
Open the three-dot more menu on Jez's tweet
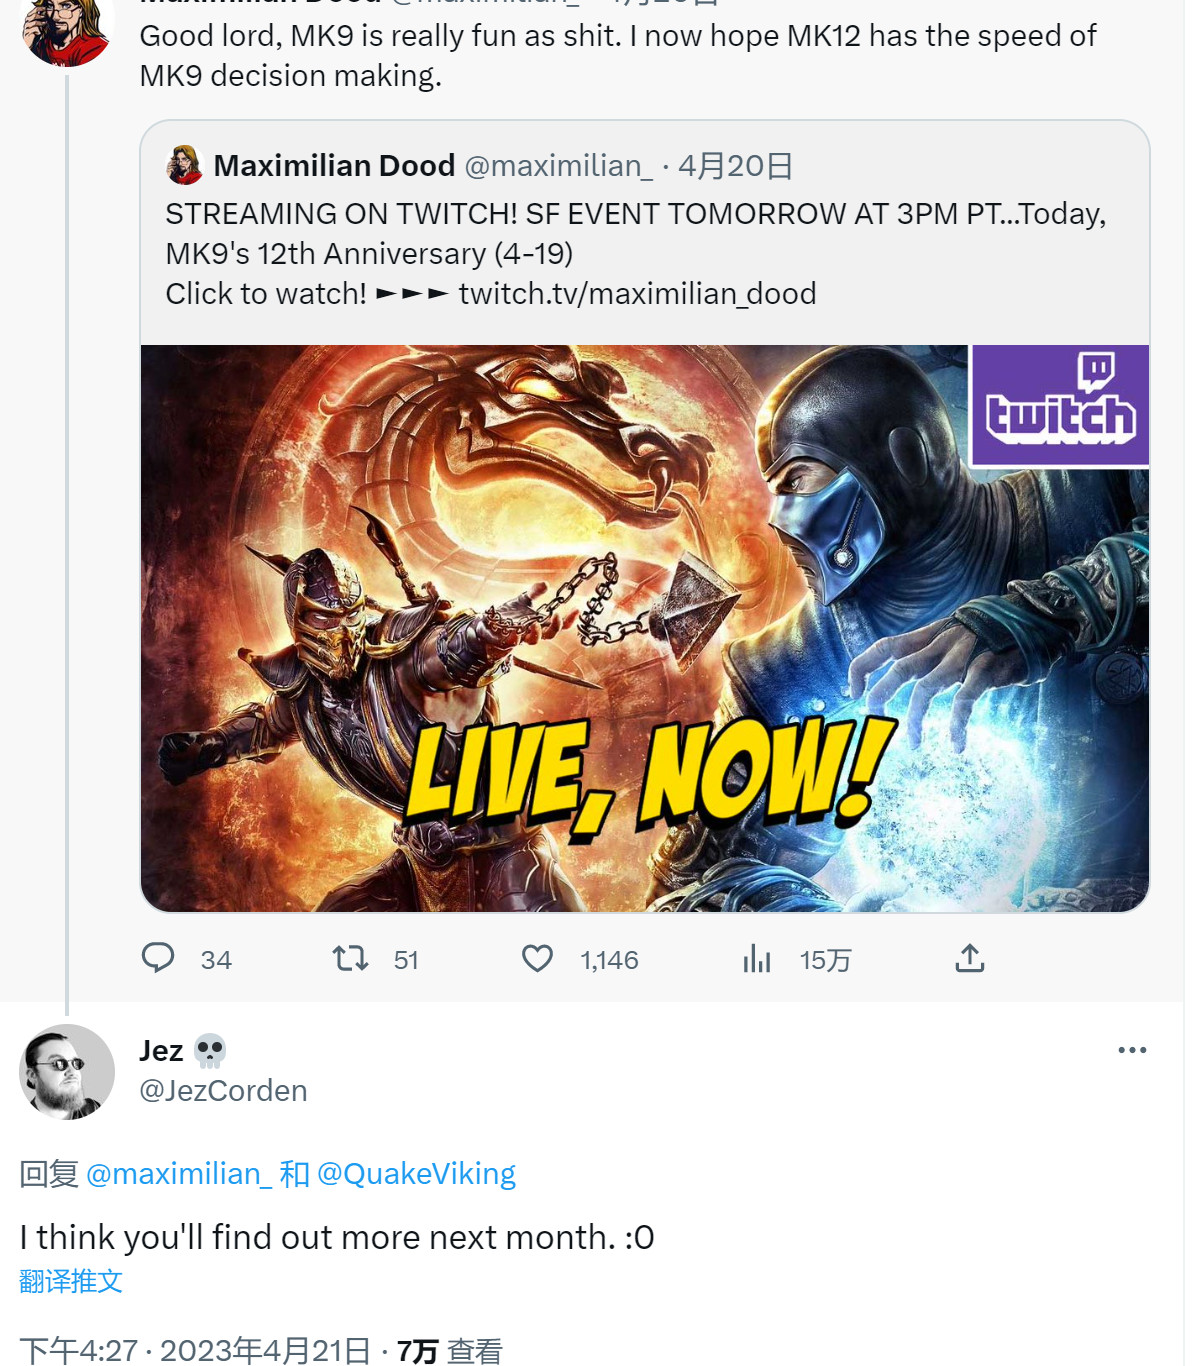[x=1132, y=1050]
